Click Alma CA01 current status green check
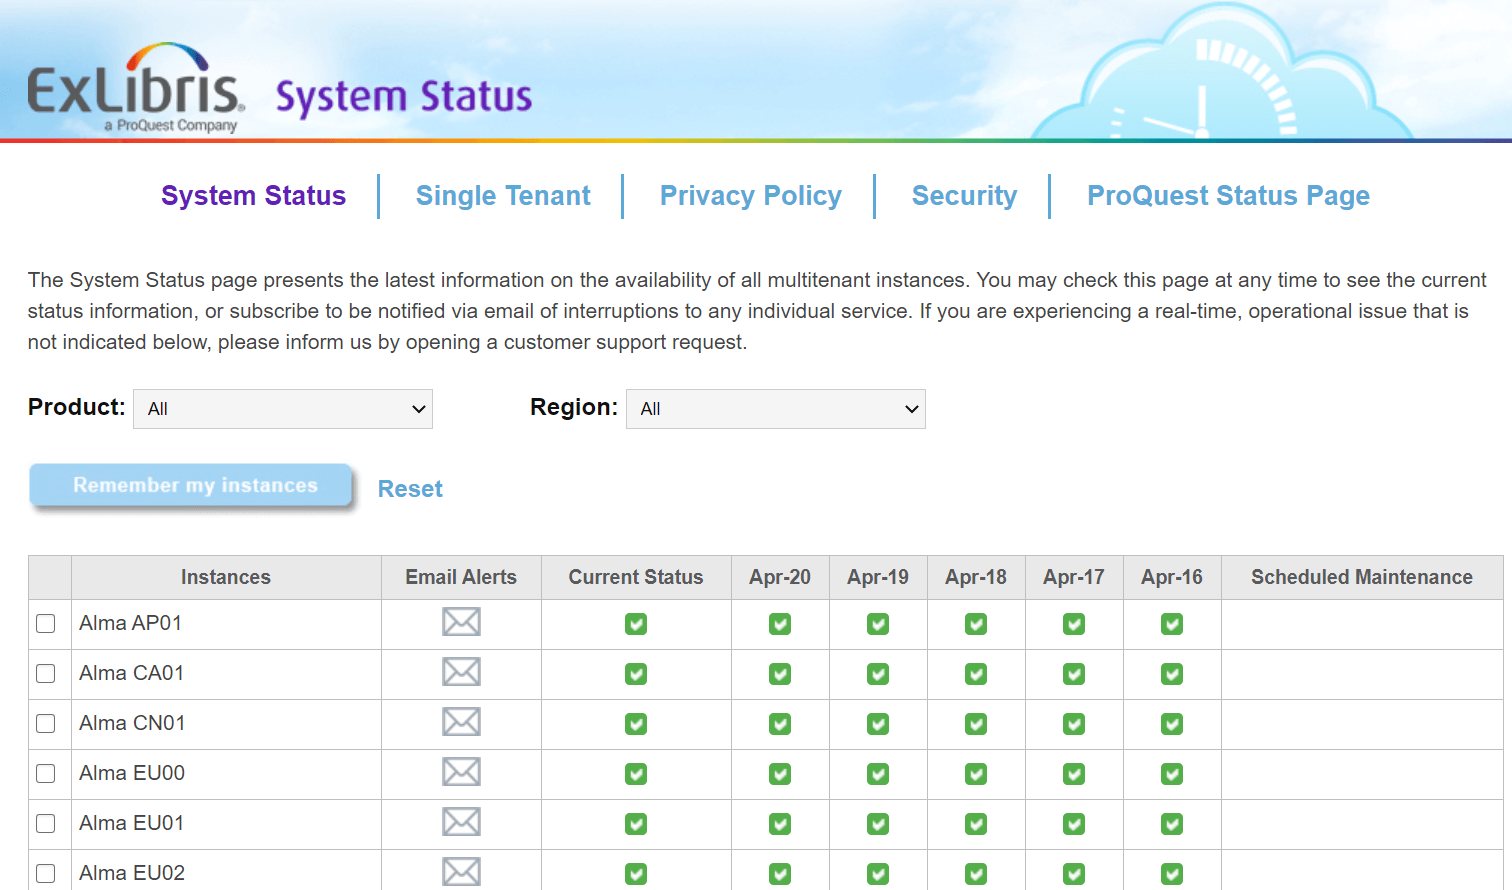 pos(636,674)
